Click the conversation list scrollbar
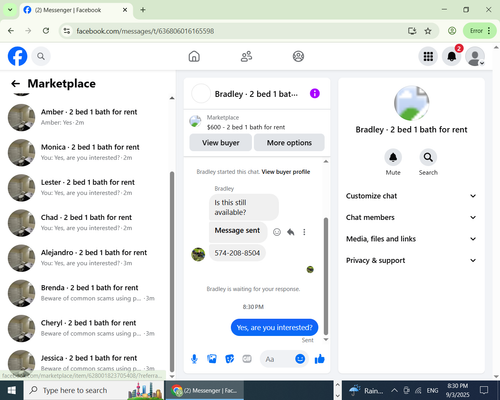500x400 pixels. click(x=172, y=272)
